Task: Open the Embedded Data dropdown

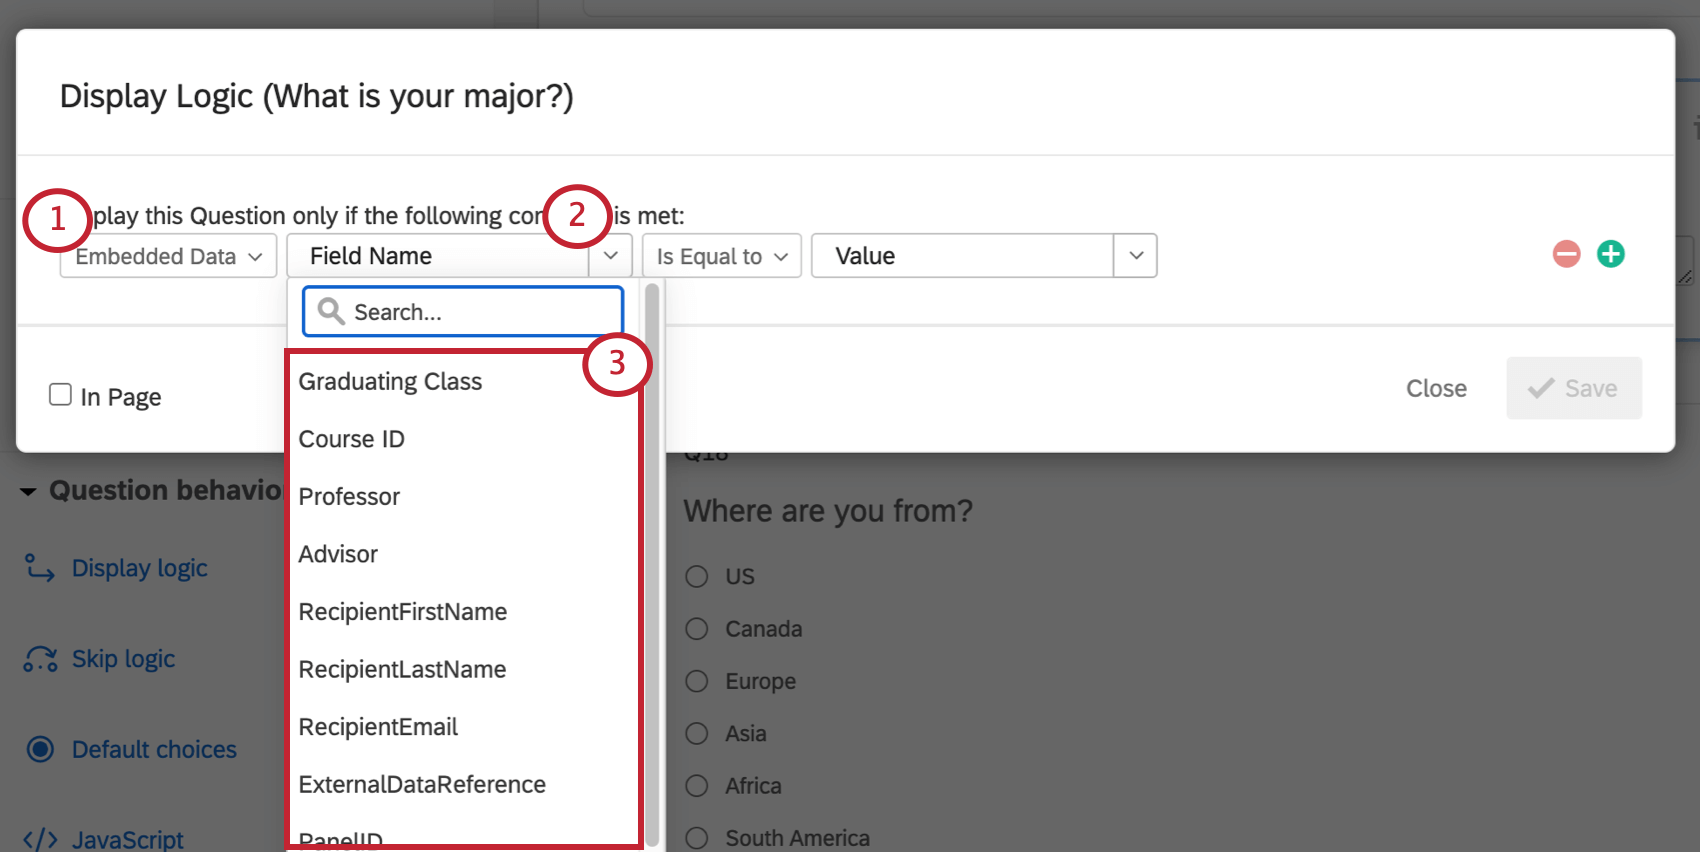Action: pos(168,256)
